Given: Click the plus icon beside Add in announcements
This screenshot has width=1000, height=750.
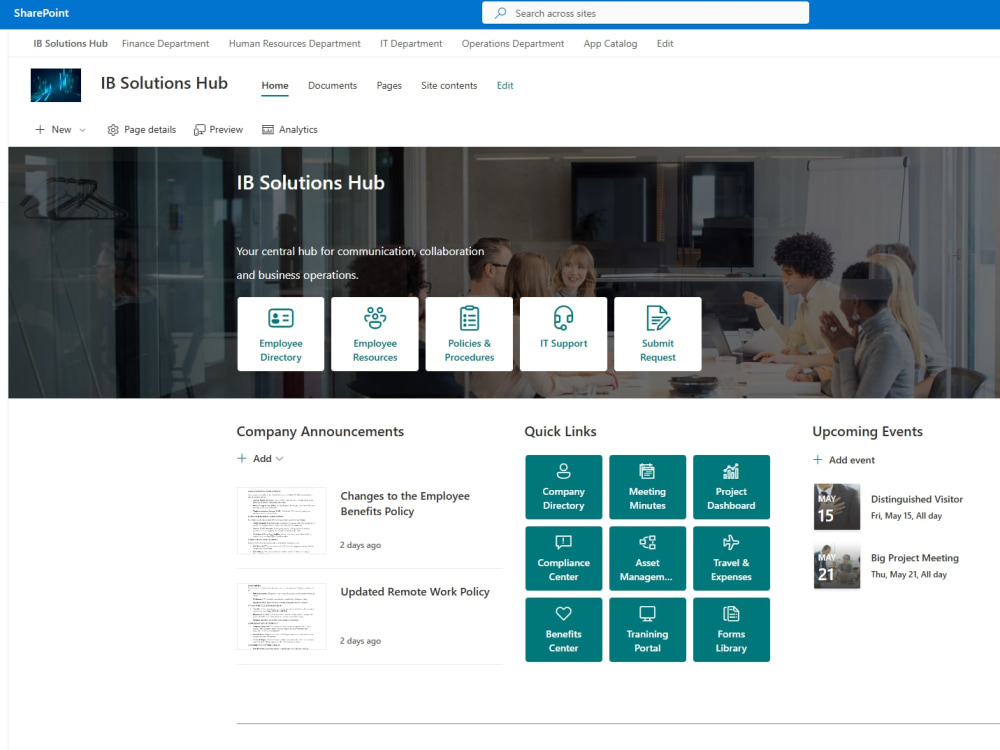Looking at the screenshot, I should coord(242,458).
